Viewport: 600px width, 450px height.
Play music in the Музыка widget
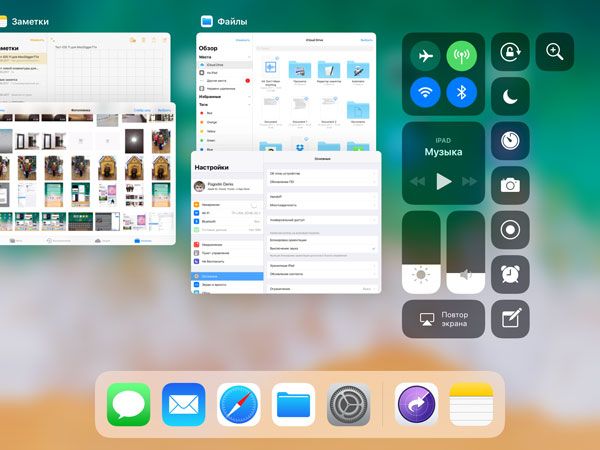[x=443, y=181]
